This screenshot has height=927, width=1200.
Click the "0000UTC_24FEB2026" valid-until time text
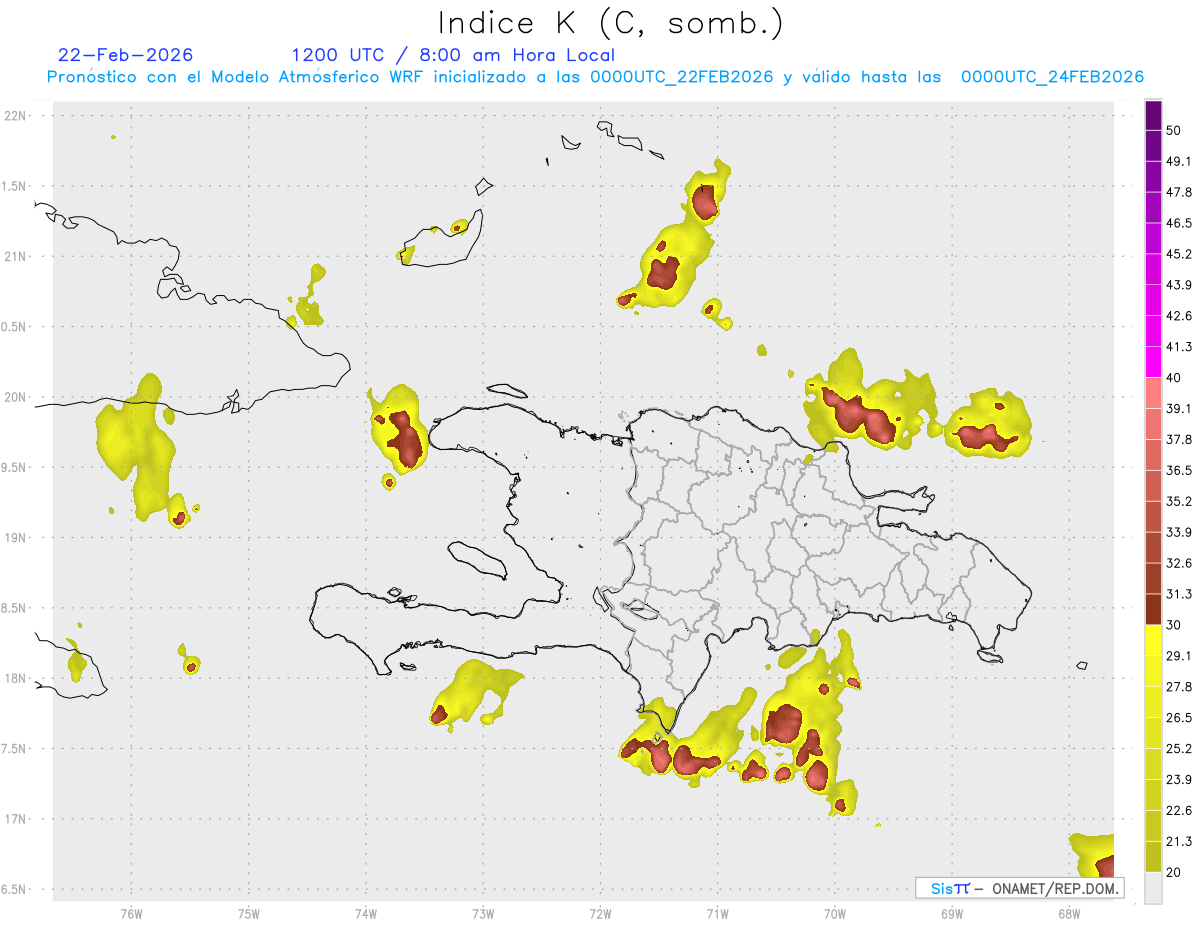[x=1052, y=77]
